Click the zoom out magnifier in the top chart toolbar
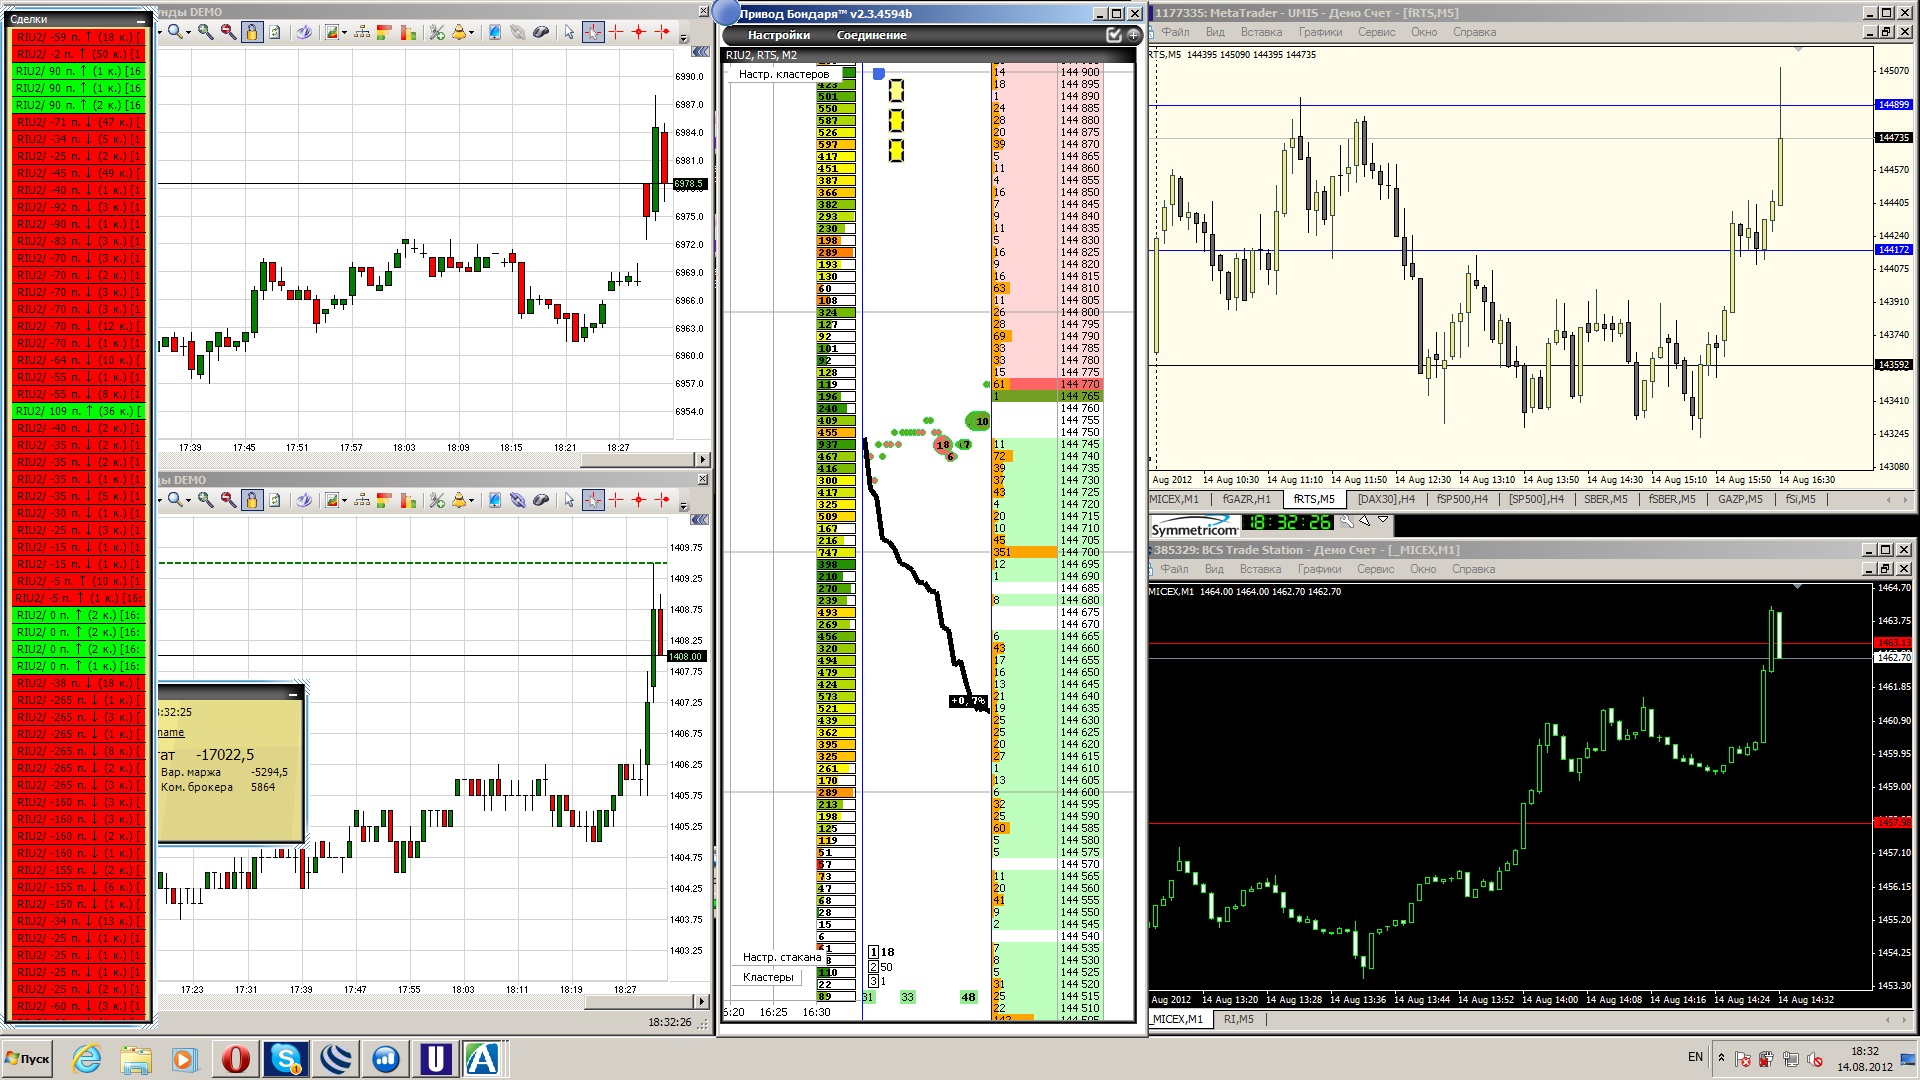The width and height of the screenshot is (1920, 1080). (x=228, y=32)
